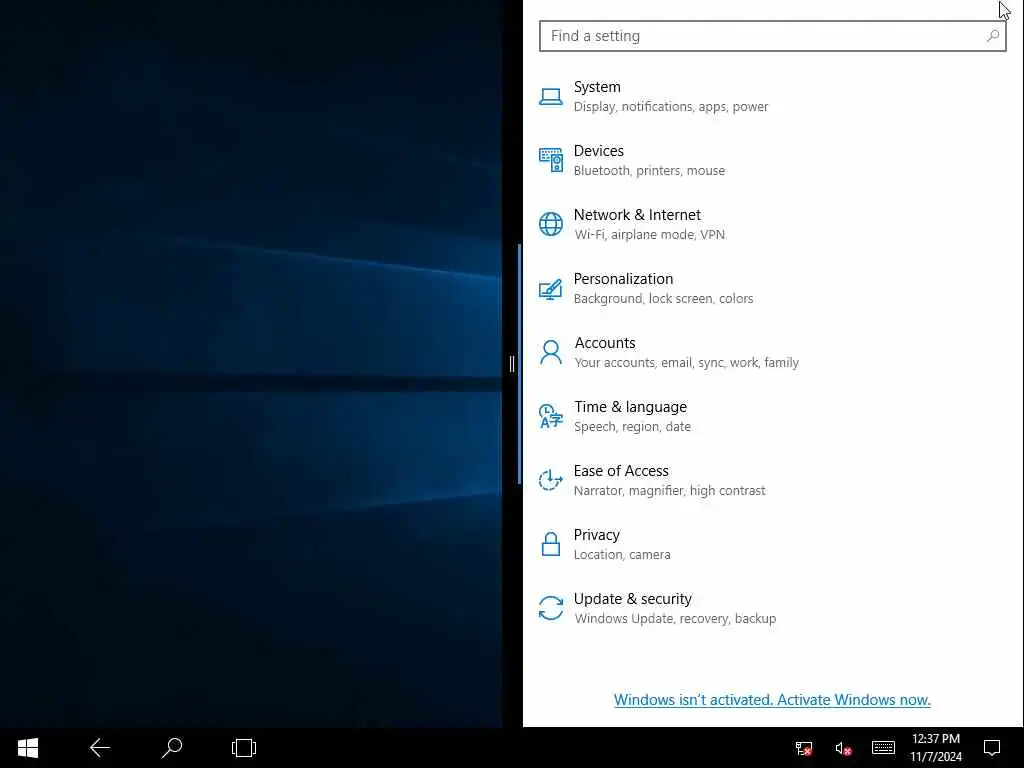The image size is (1024, 768).
Task: Open the Action Center notification icon
Action: click(x=992, y=748)
